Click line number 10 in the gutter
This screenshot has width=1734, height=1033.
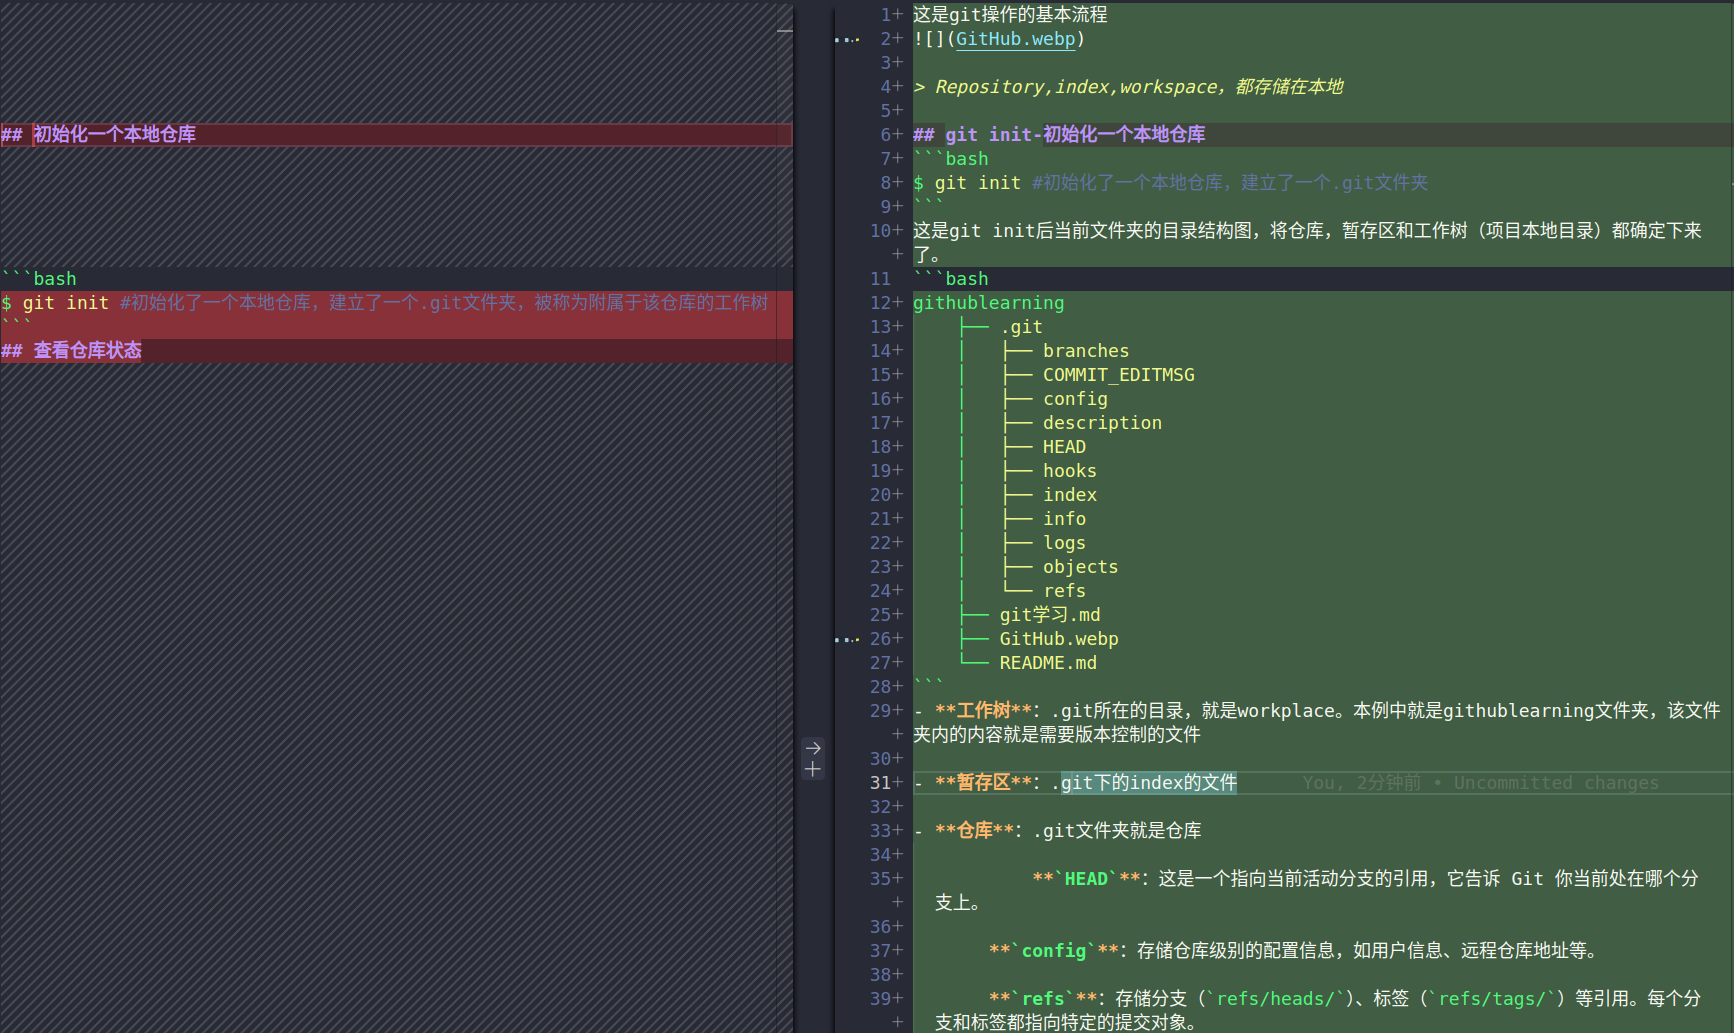tap(880, 231)
